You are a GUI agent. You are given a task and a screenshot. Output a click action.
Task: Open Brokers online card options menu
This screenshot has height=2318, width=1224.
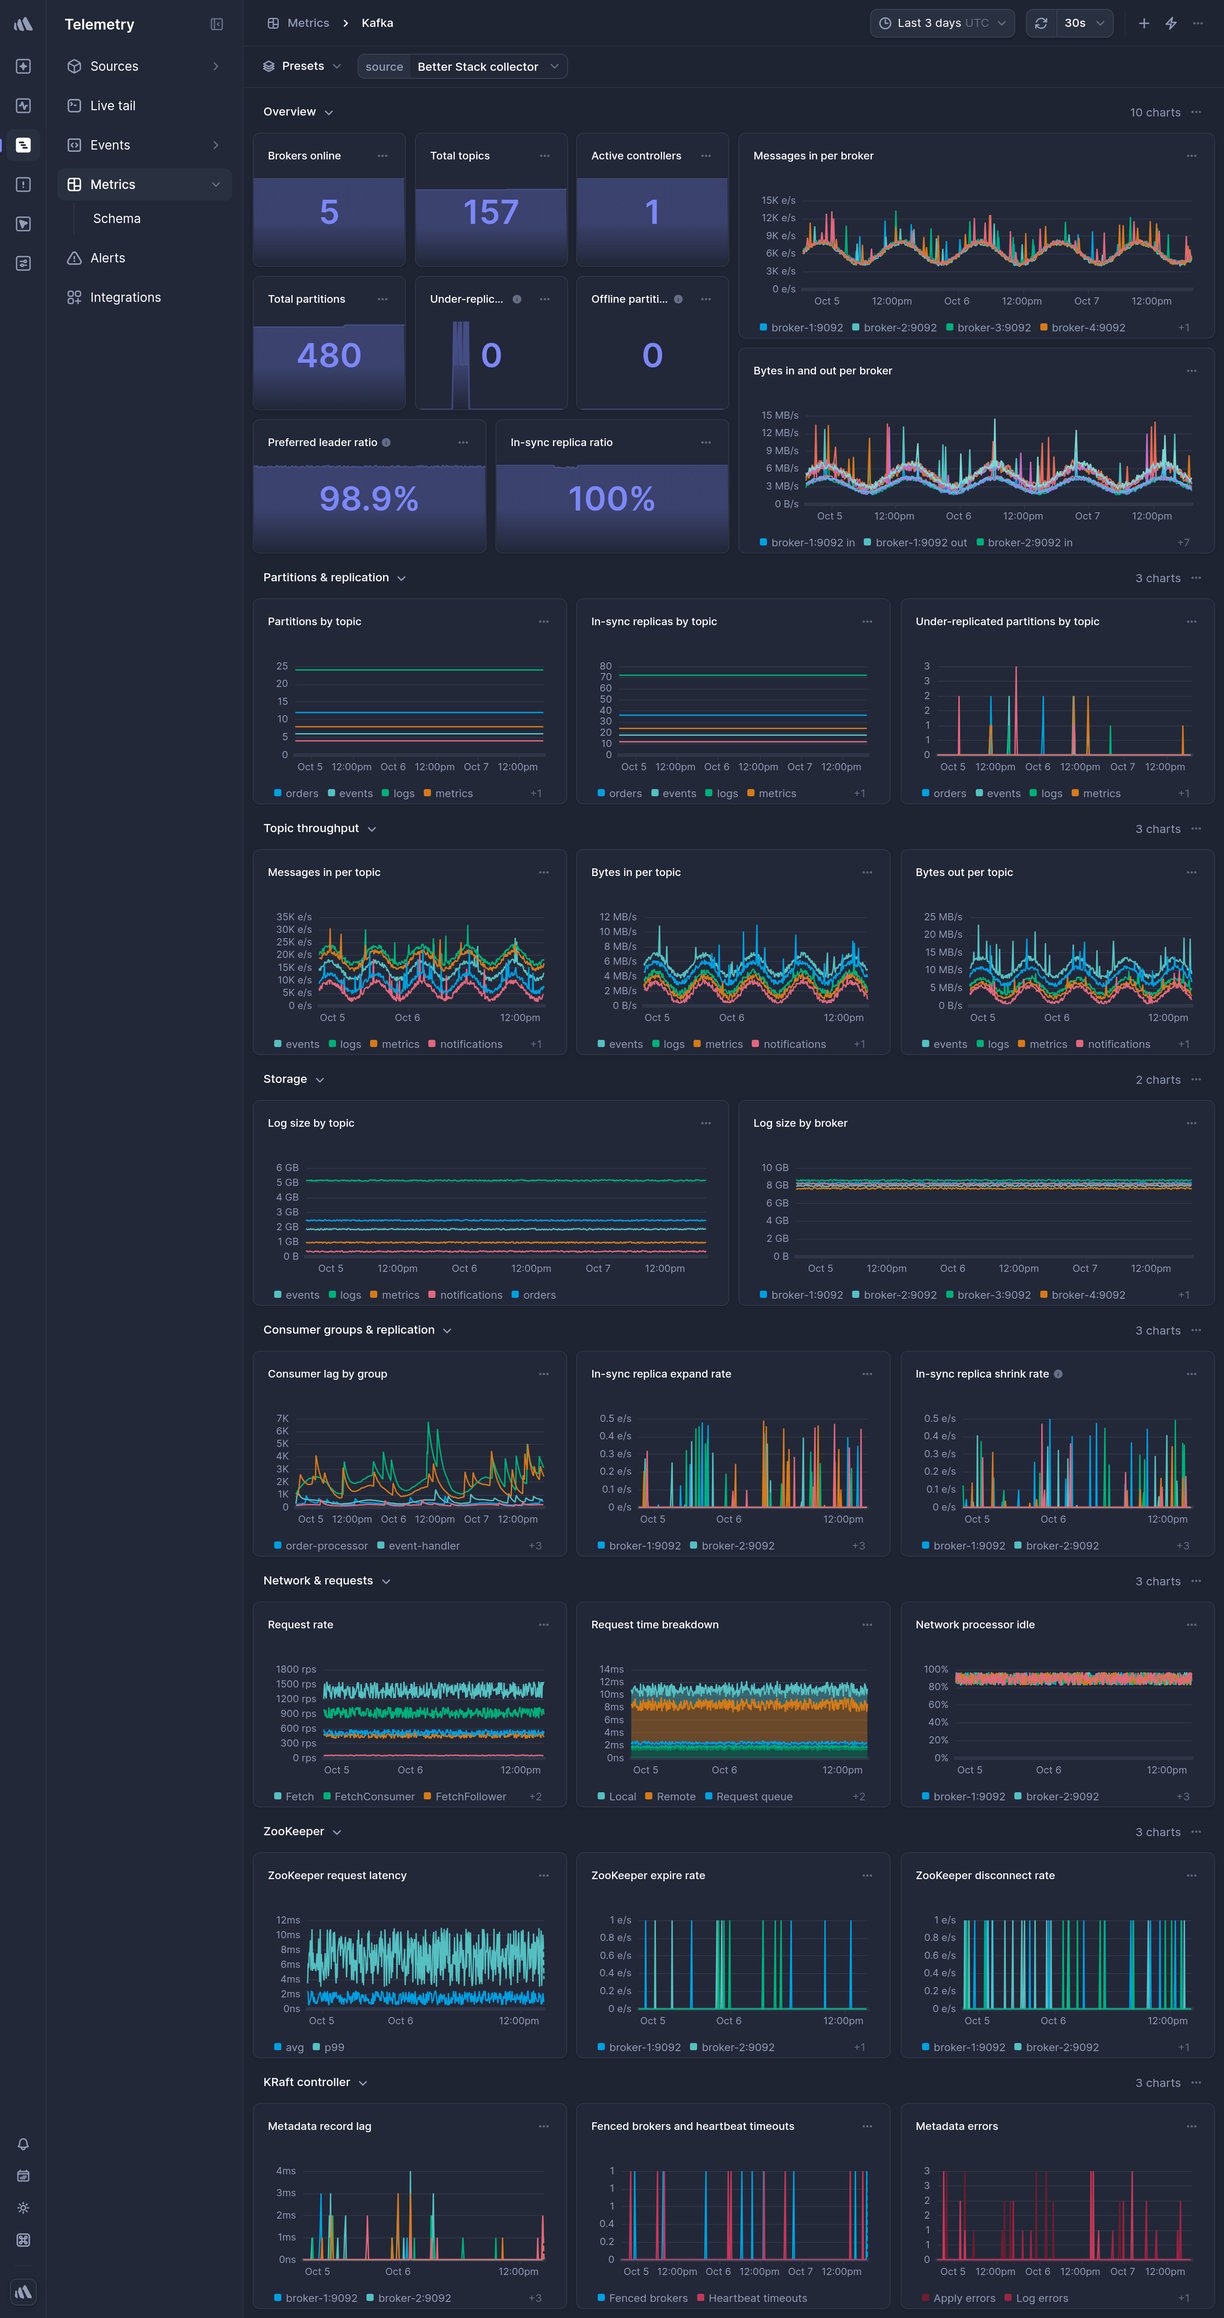pos(383,156)
